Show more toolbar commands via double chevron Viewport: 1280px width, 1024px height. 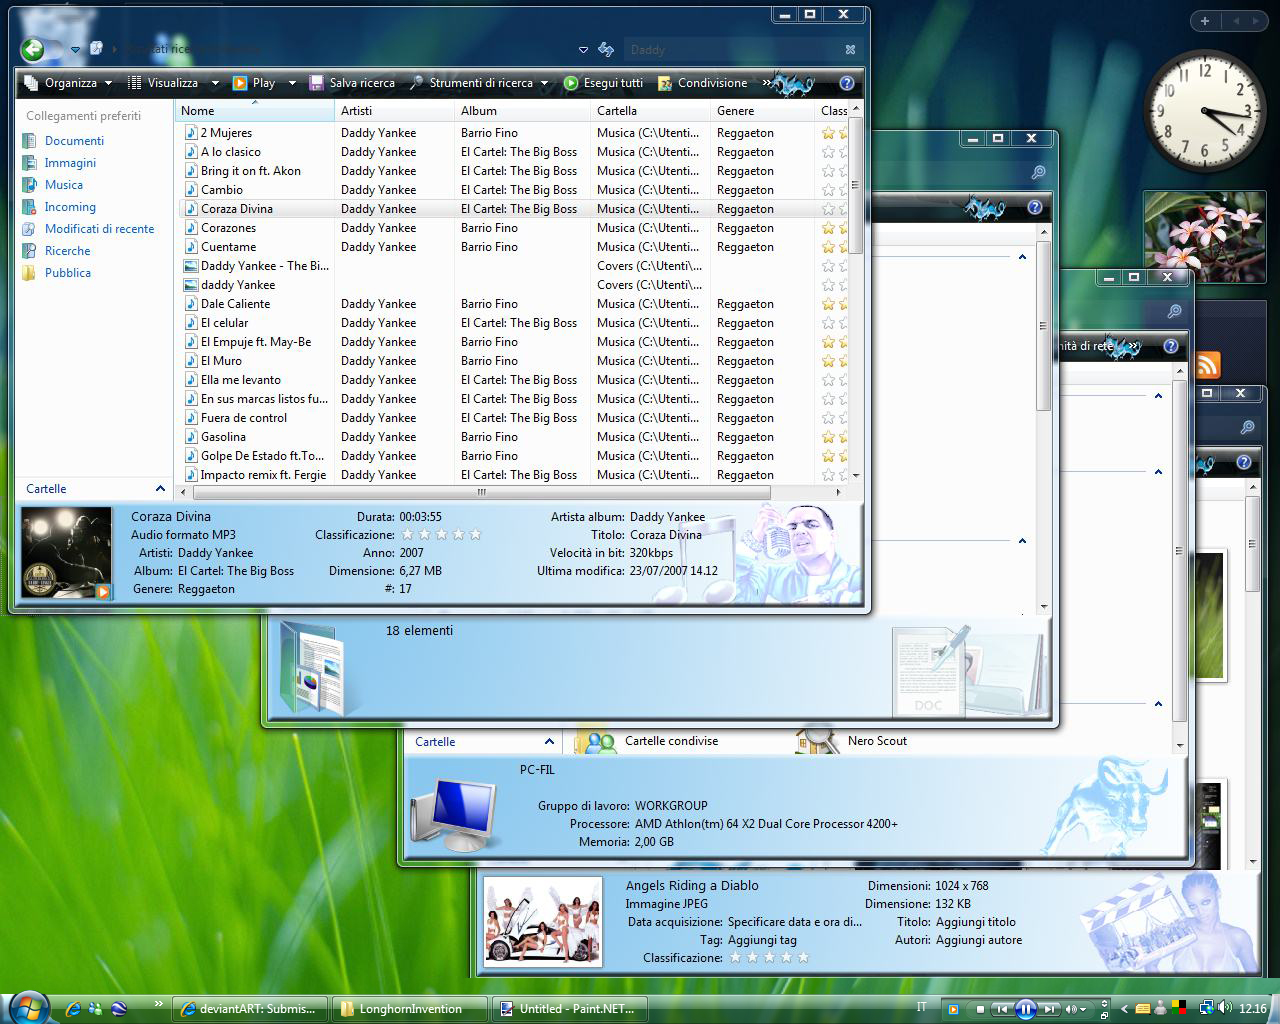[767, 83]
